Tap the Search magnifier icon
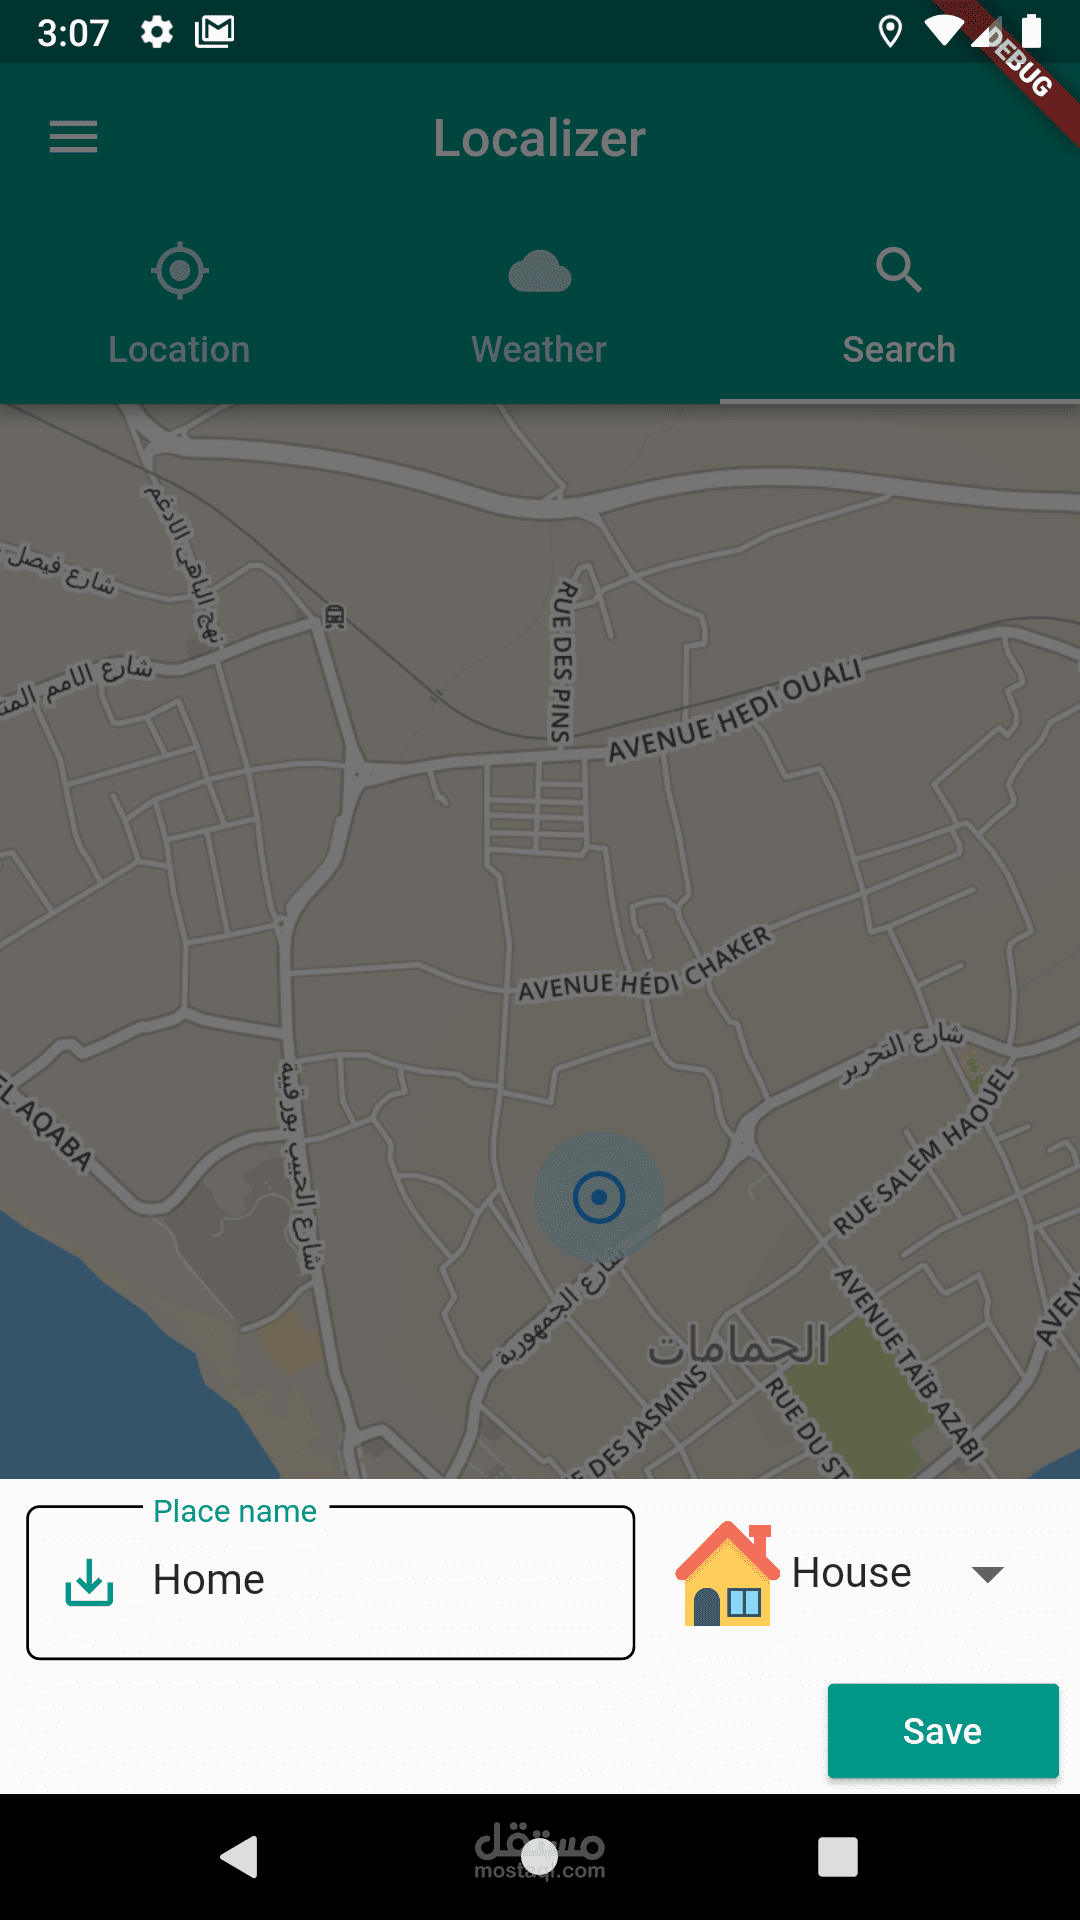The width and height of the screenshot is (1080, 1920). coord(898,270)
